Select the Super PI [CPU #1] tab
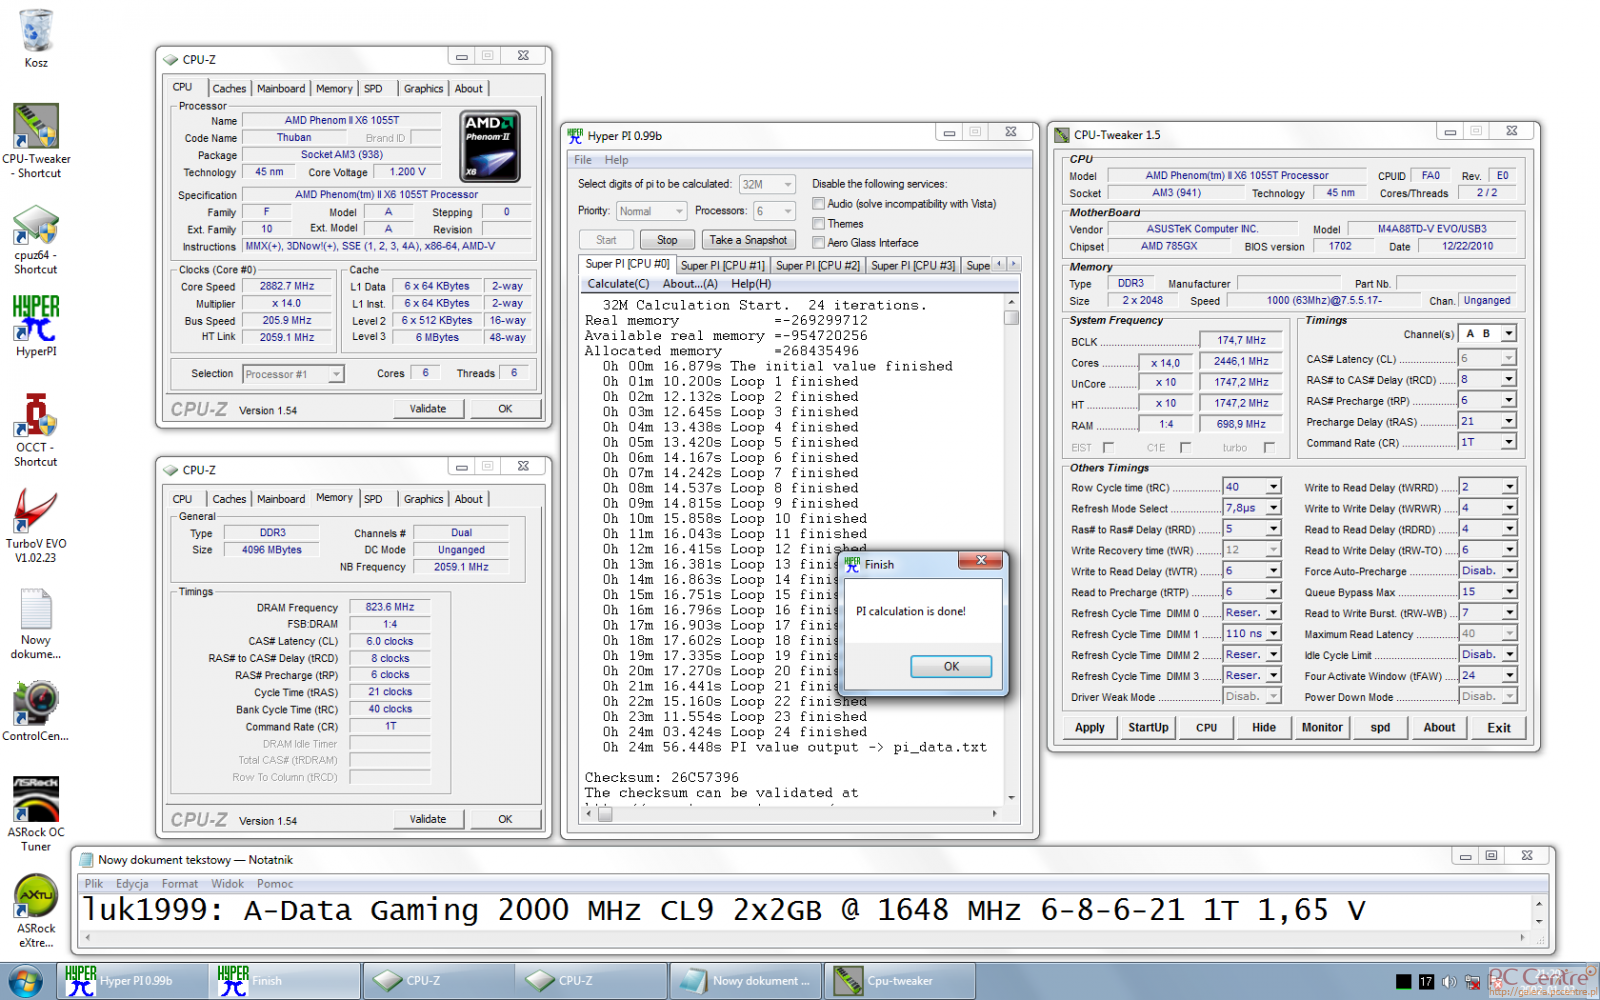1600x1000 pixels. pyautogui.click(x=722, y=265)
